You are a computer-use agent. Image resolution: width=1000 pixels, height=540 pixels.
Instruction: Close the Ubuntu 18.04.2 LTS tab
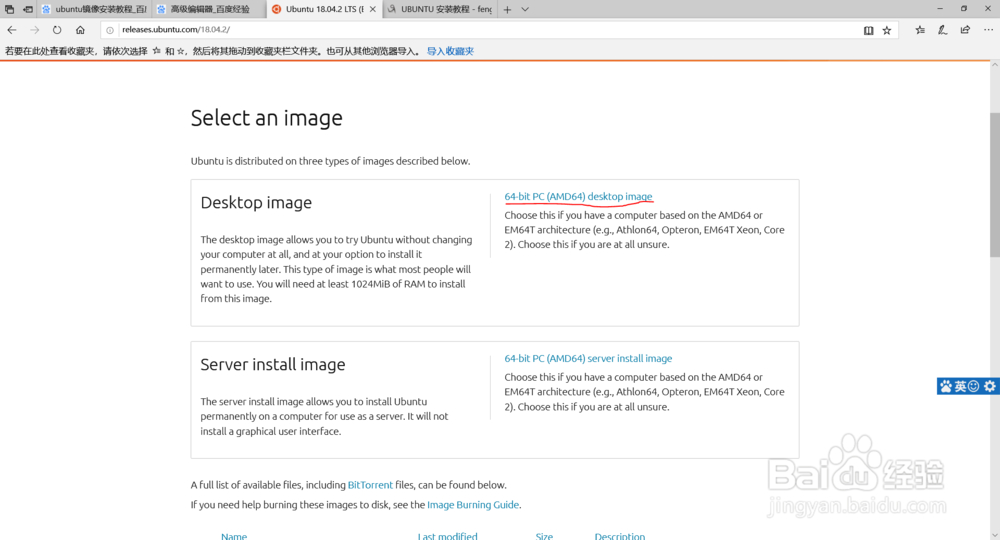tap(372, 10)
